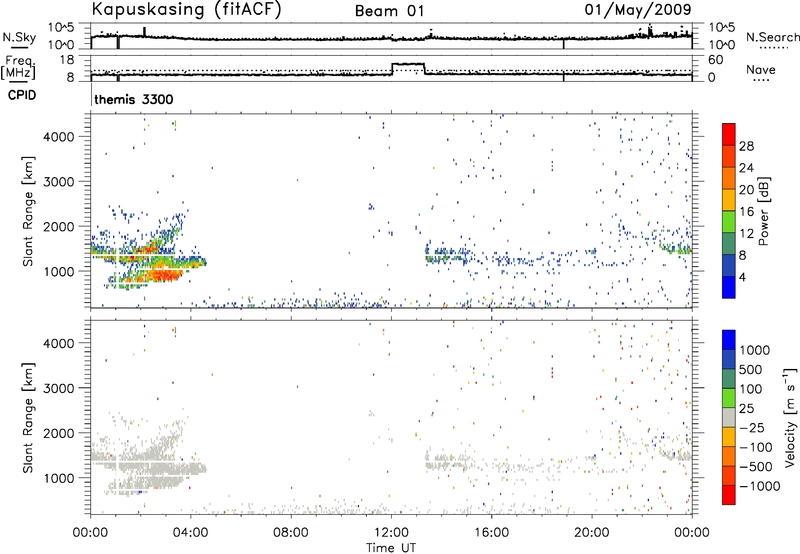Select the Beam 01 label
This screenshot has height=554, width=800.
(x=389, y=11)
